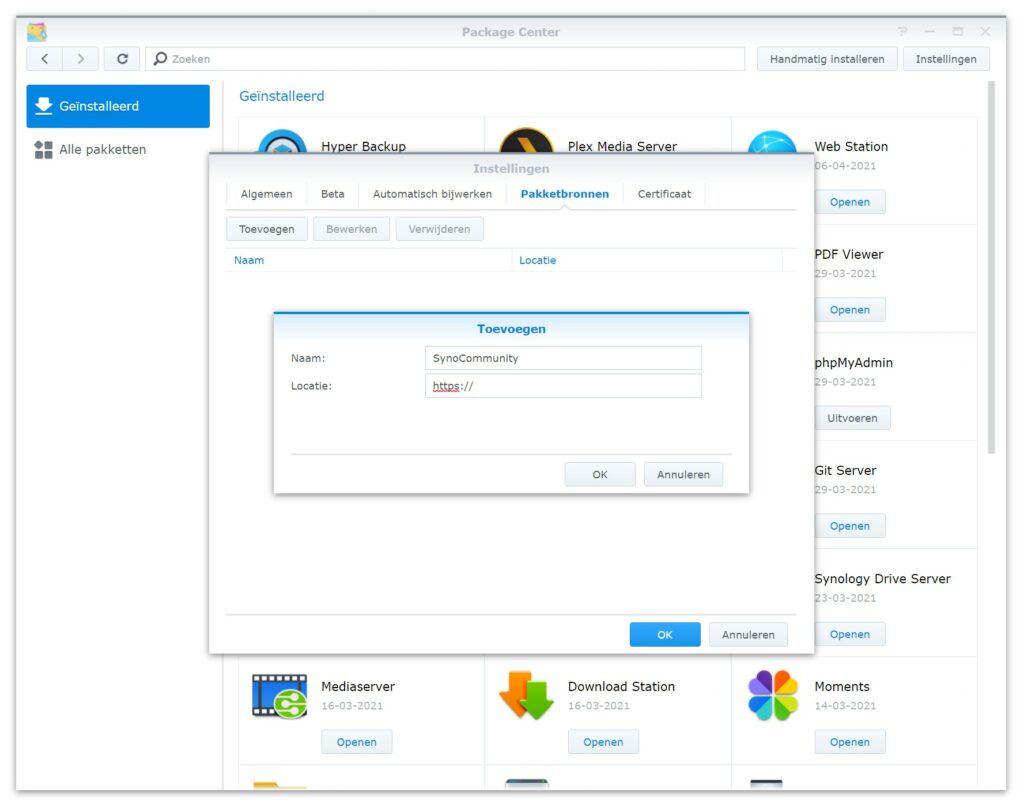This screenshot has width=1024, height=808.
Task: Click Handmatig installeren button
Action: point(827,59)
